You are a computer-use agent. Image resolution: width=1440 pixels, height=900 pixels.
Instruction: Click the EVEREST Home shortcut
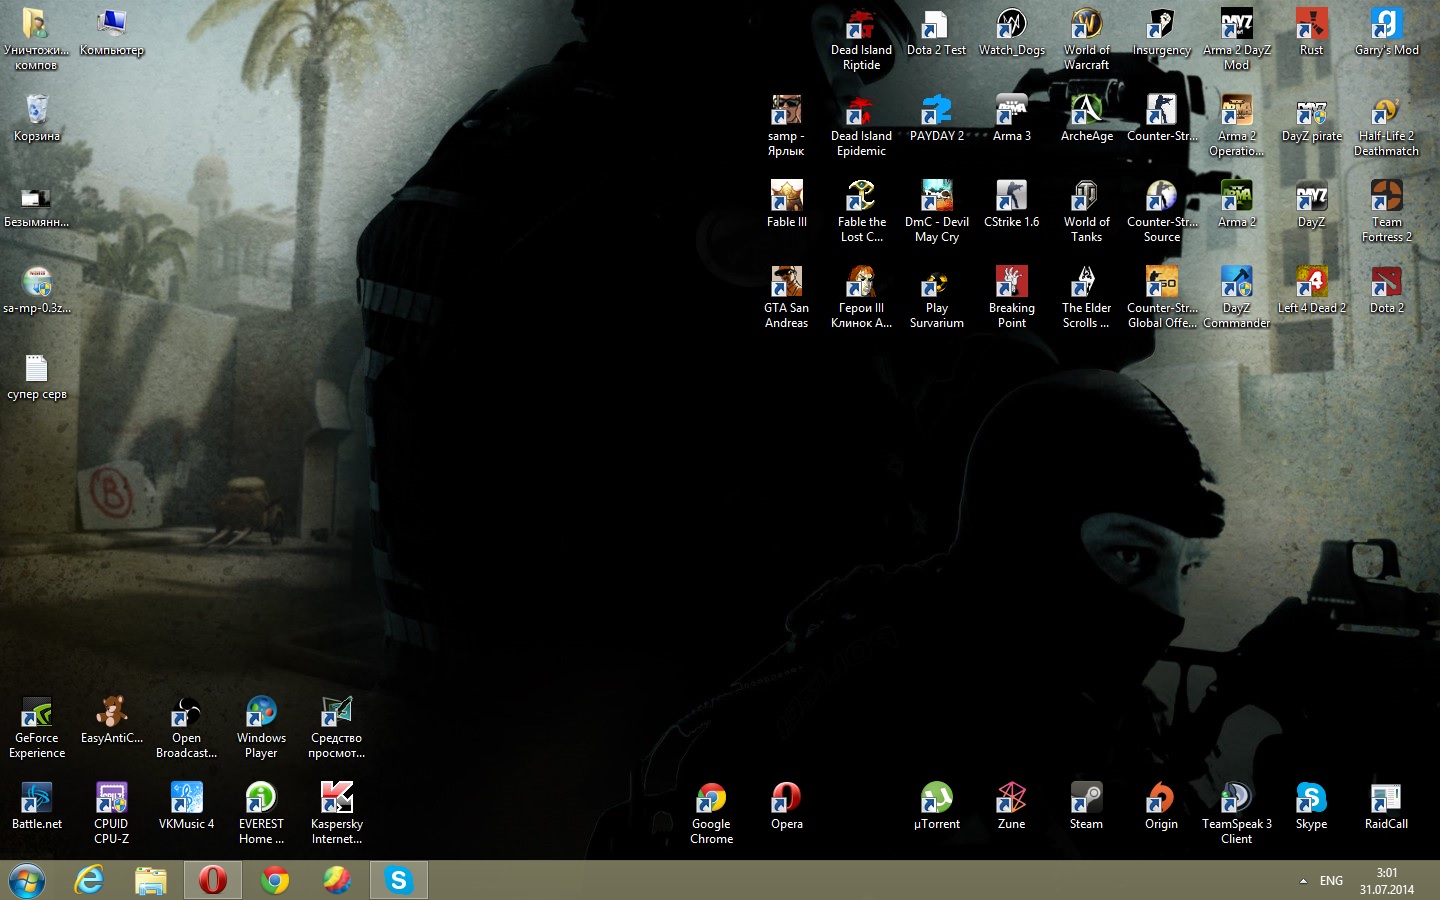tap(261, 814)
